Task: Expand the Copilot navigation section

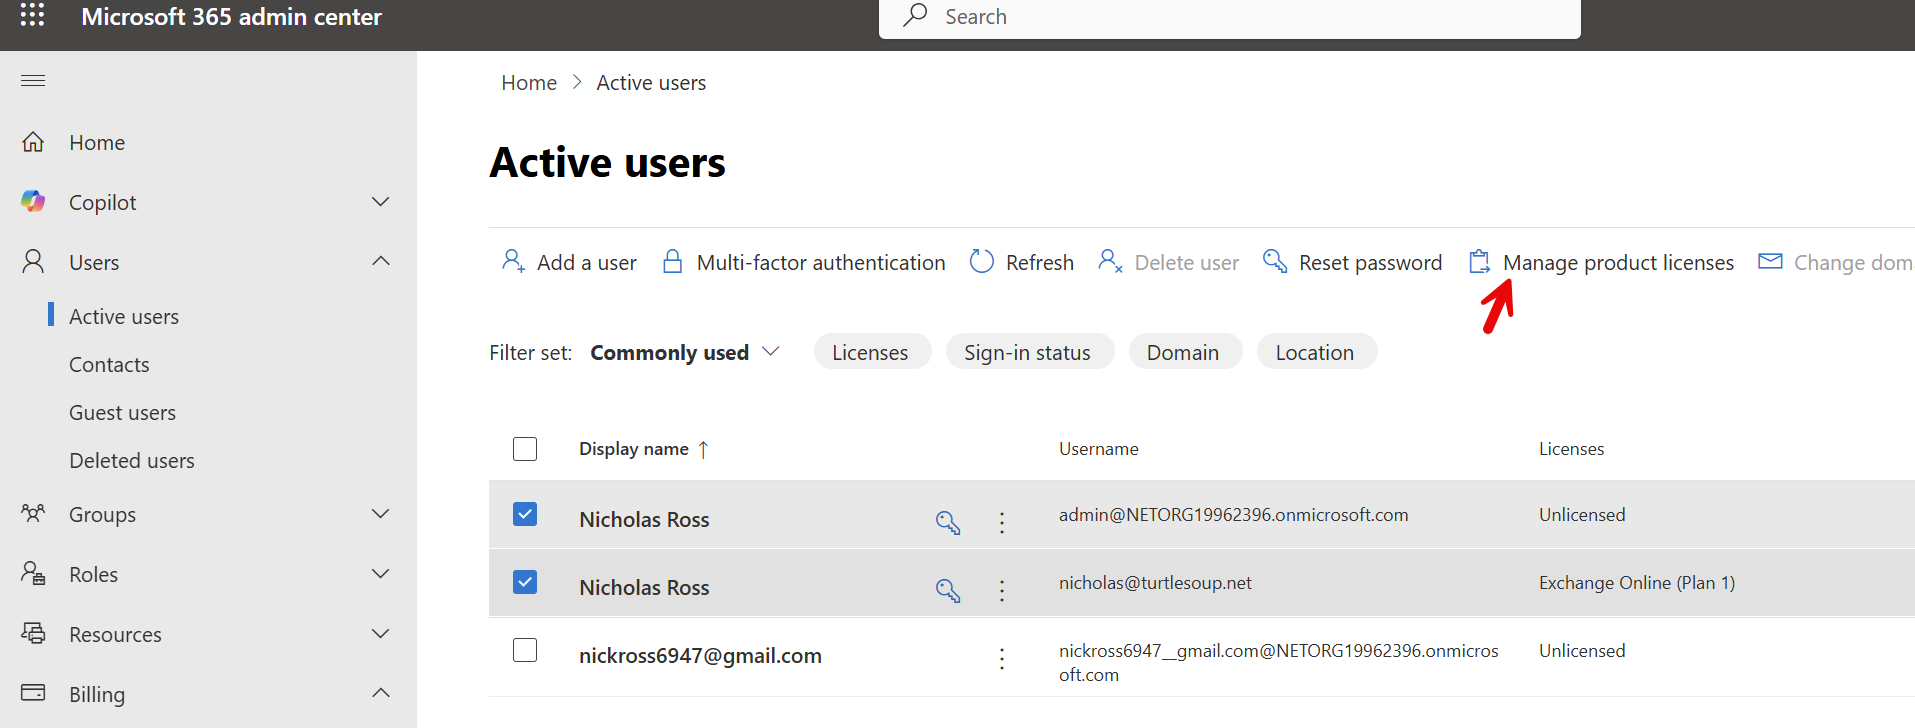Action: point(380,202)
